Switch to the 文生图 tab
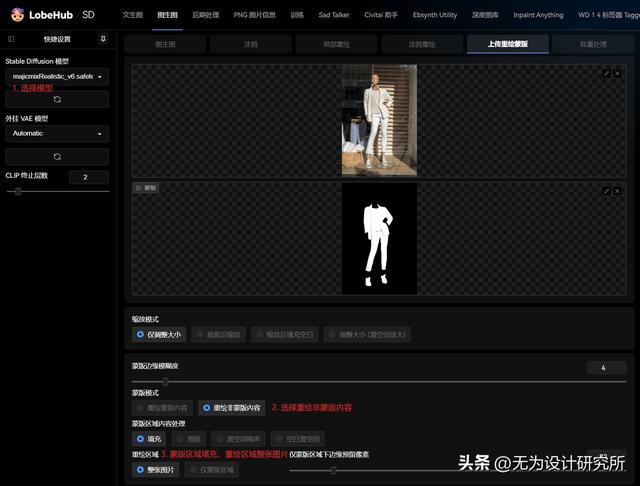 point(132,15)
